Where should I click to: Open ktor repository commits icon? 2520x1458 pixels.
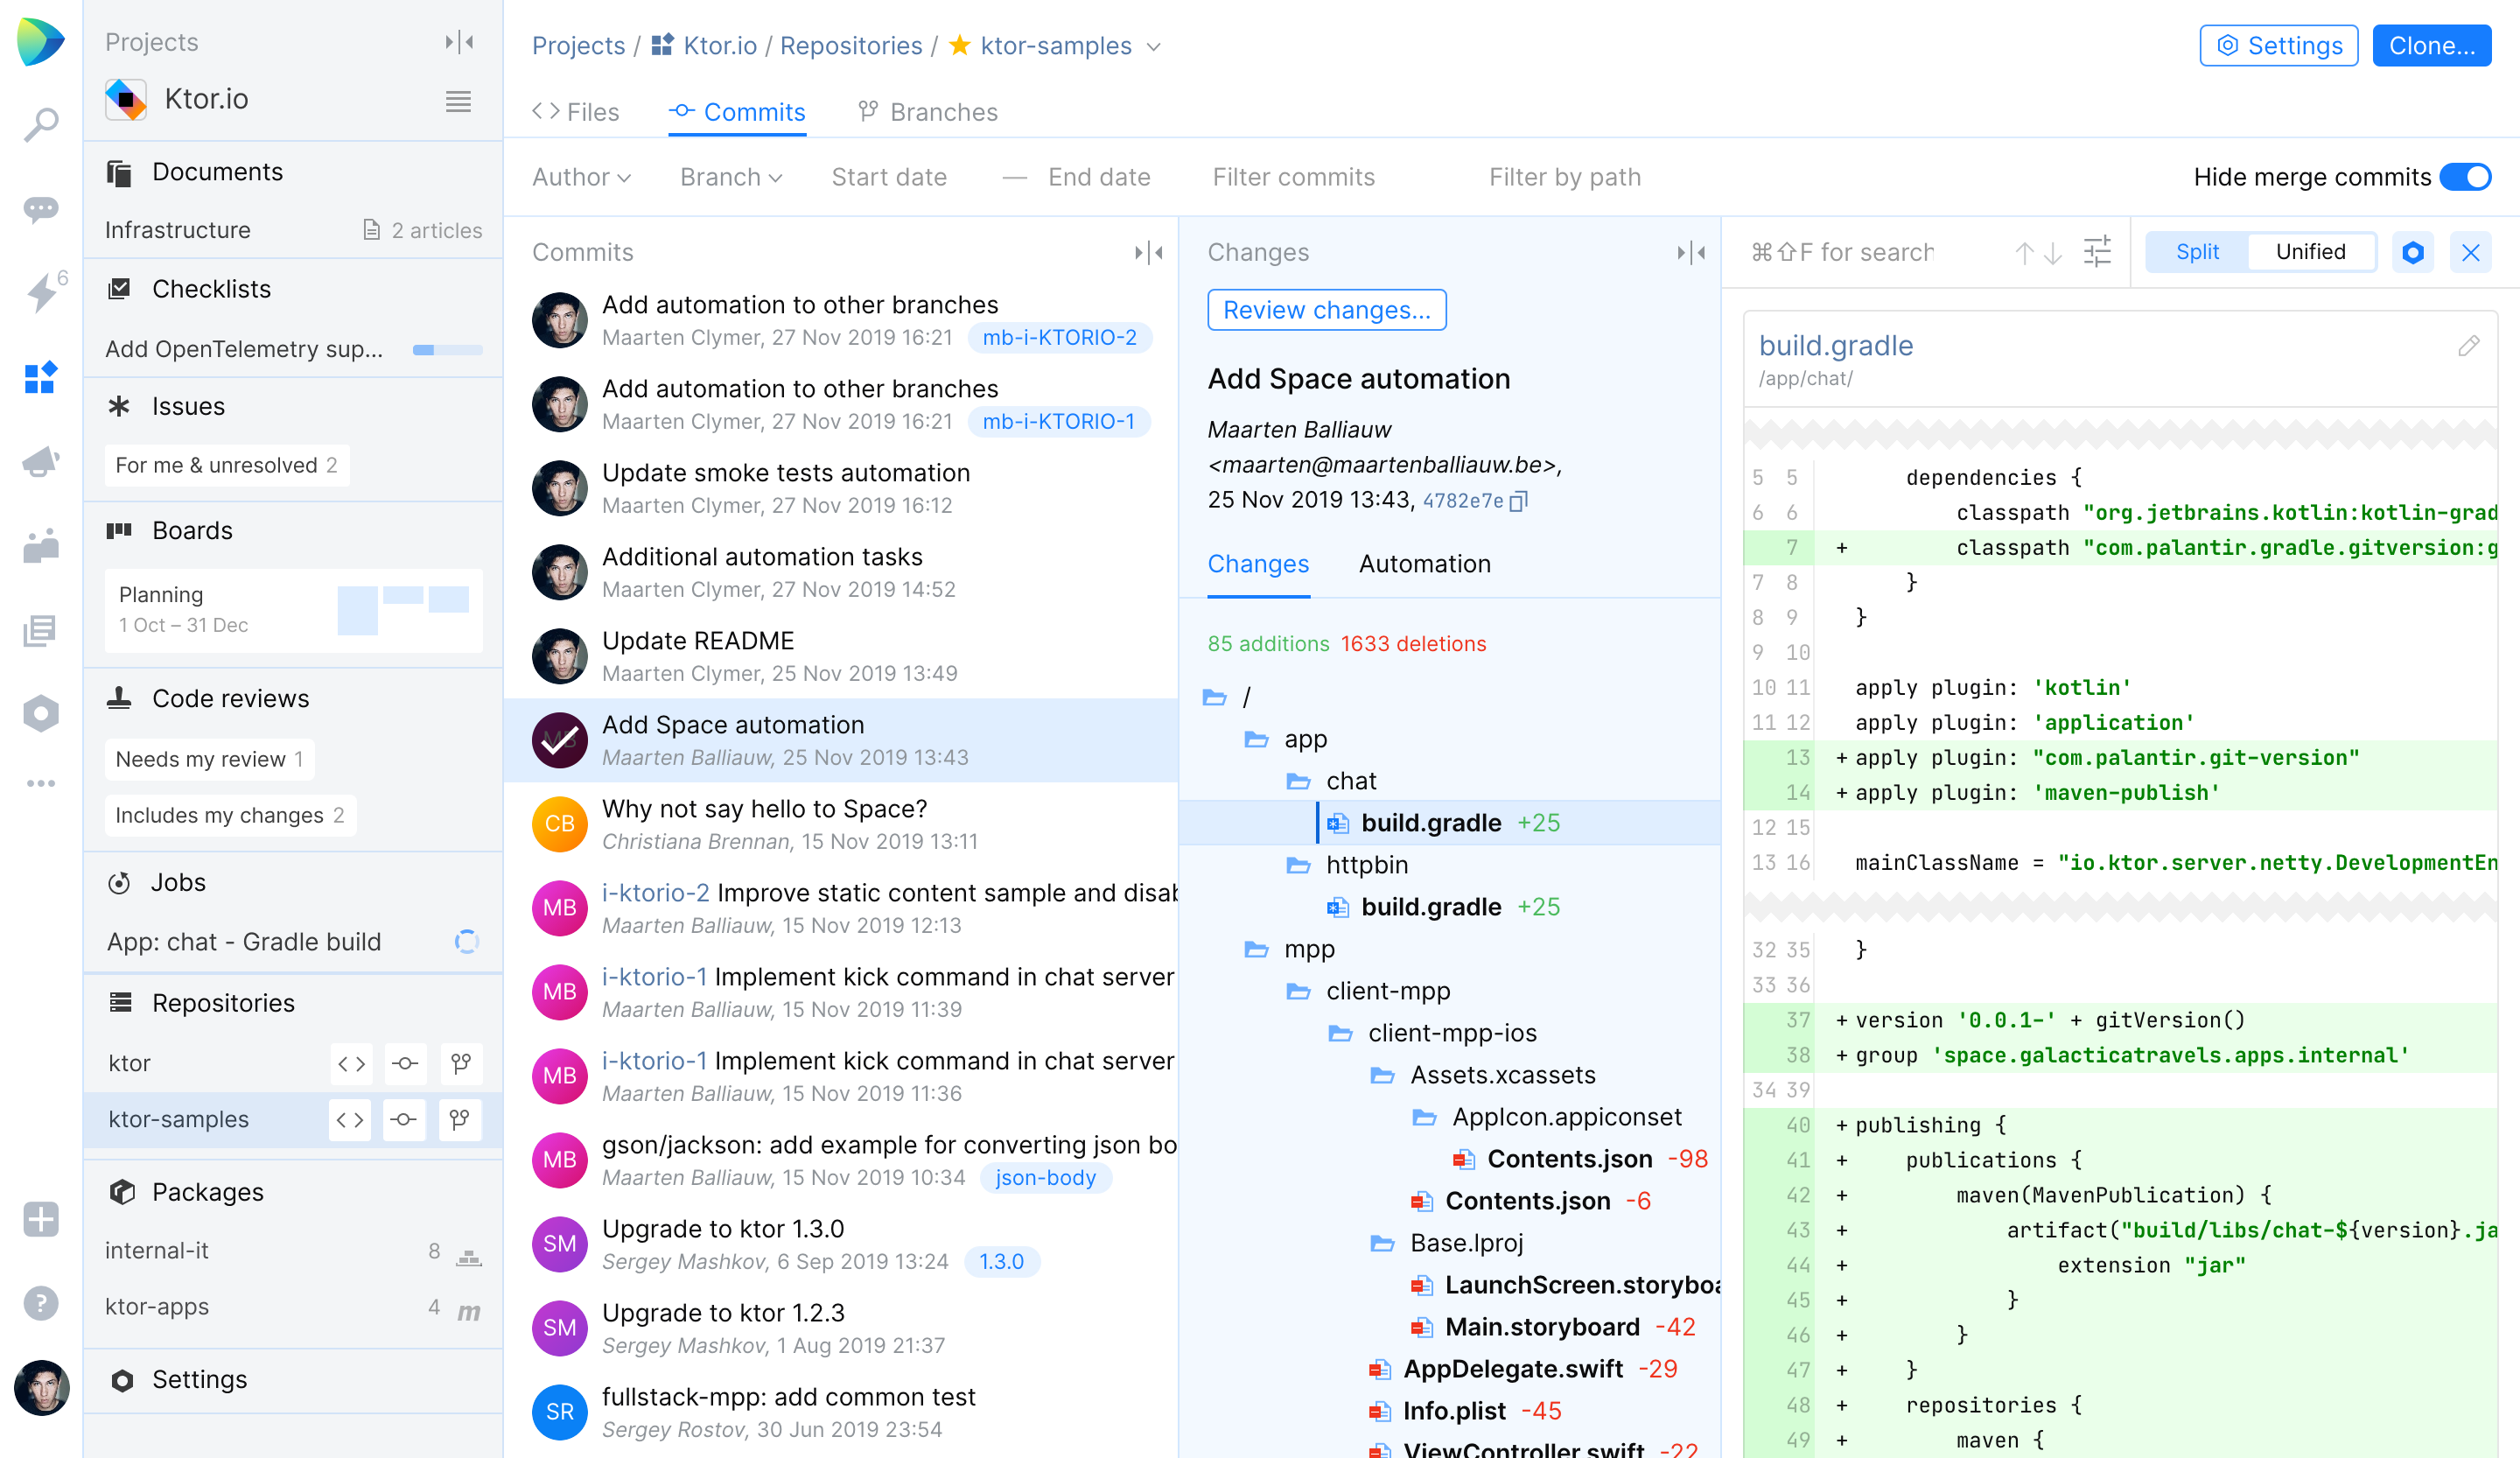[405, 1064]
